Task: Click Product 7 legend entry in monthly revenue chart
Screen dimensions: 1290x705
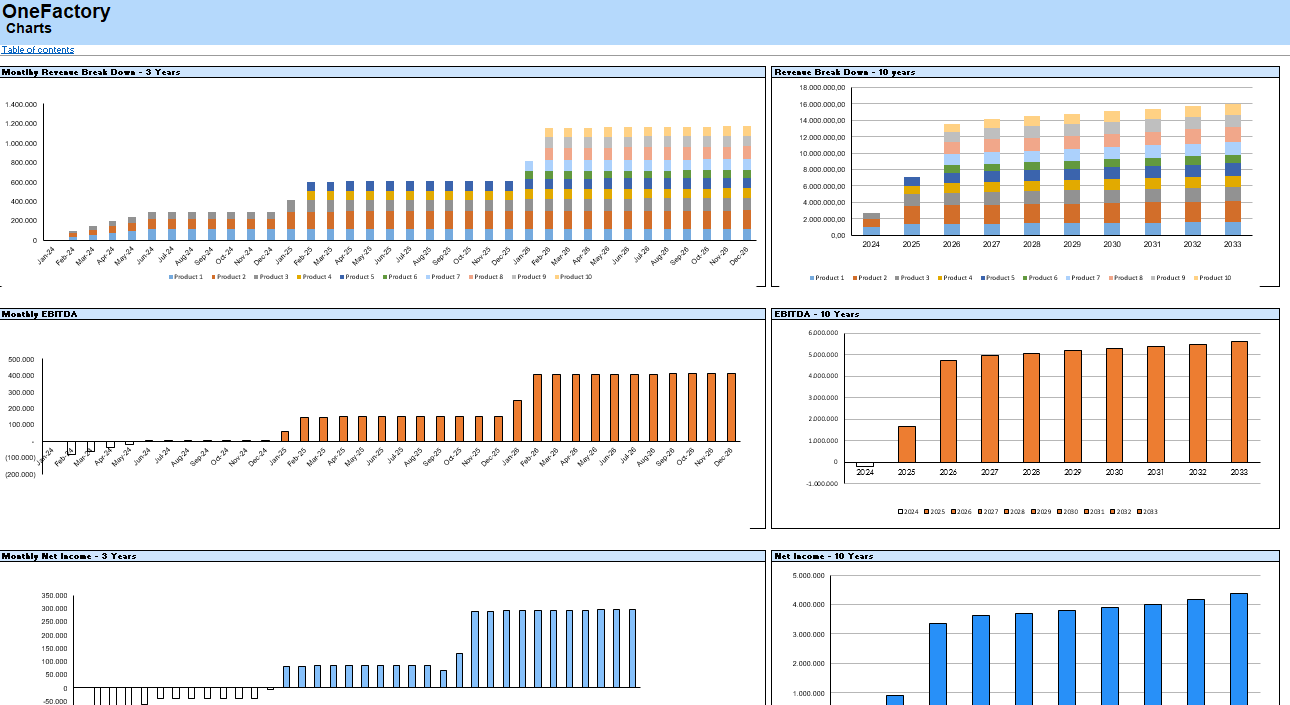Action: 444,277
